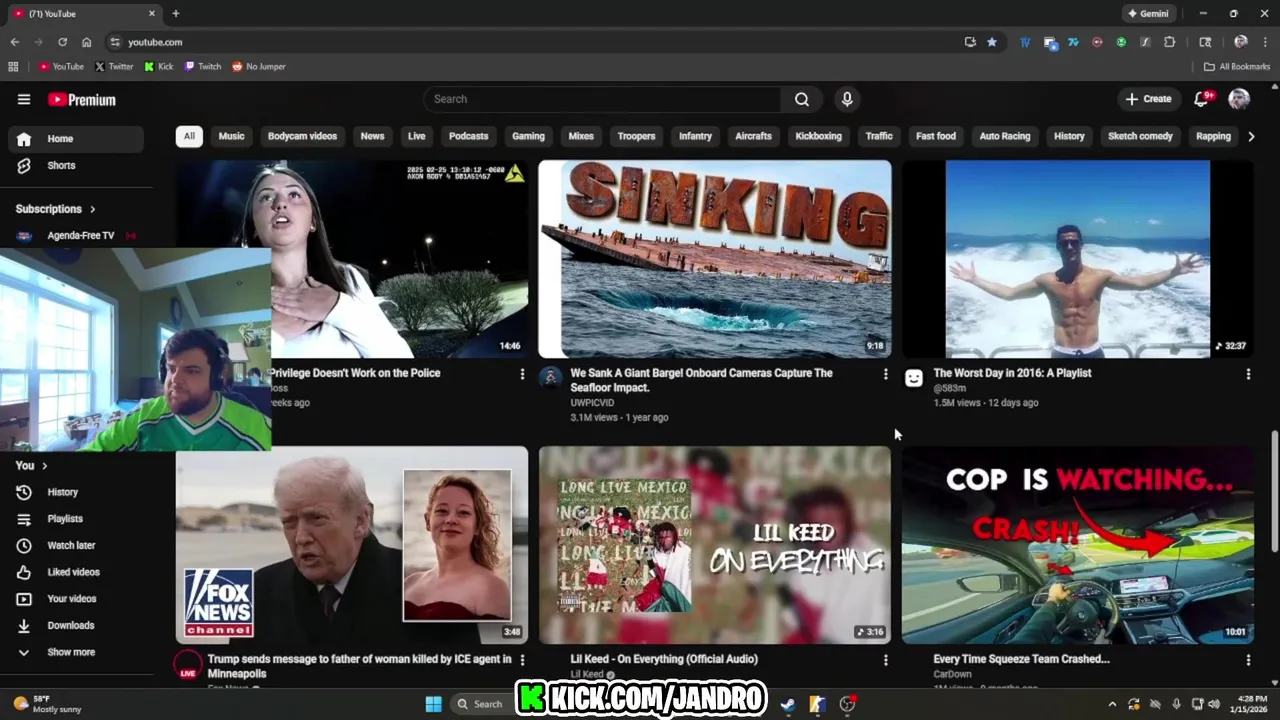Open the Gemini button in Chrome

click(1148, 14)
